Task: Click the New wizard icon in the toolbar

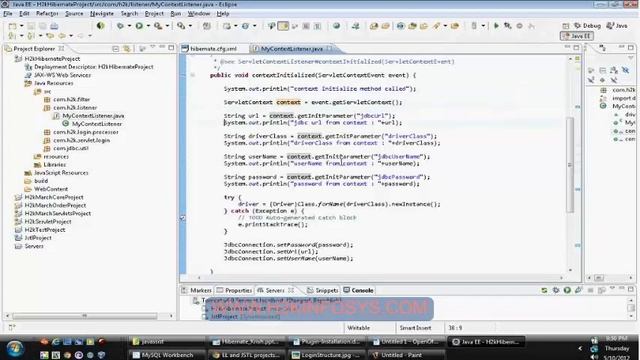Action: [13, 26]
